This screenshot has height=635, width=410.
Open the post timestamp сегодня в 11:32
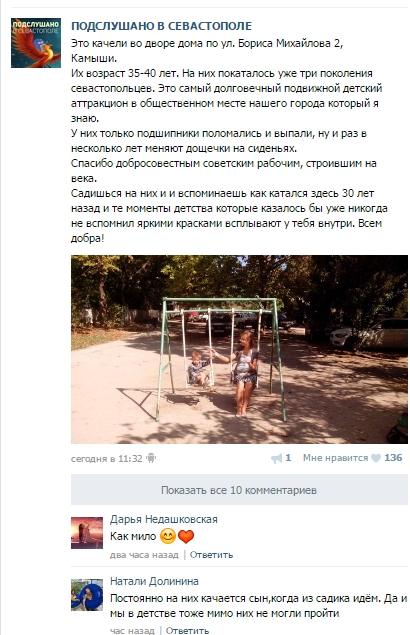107,458
